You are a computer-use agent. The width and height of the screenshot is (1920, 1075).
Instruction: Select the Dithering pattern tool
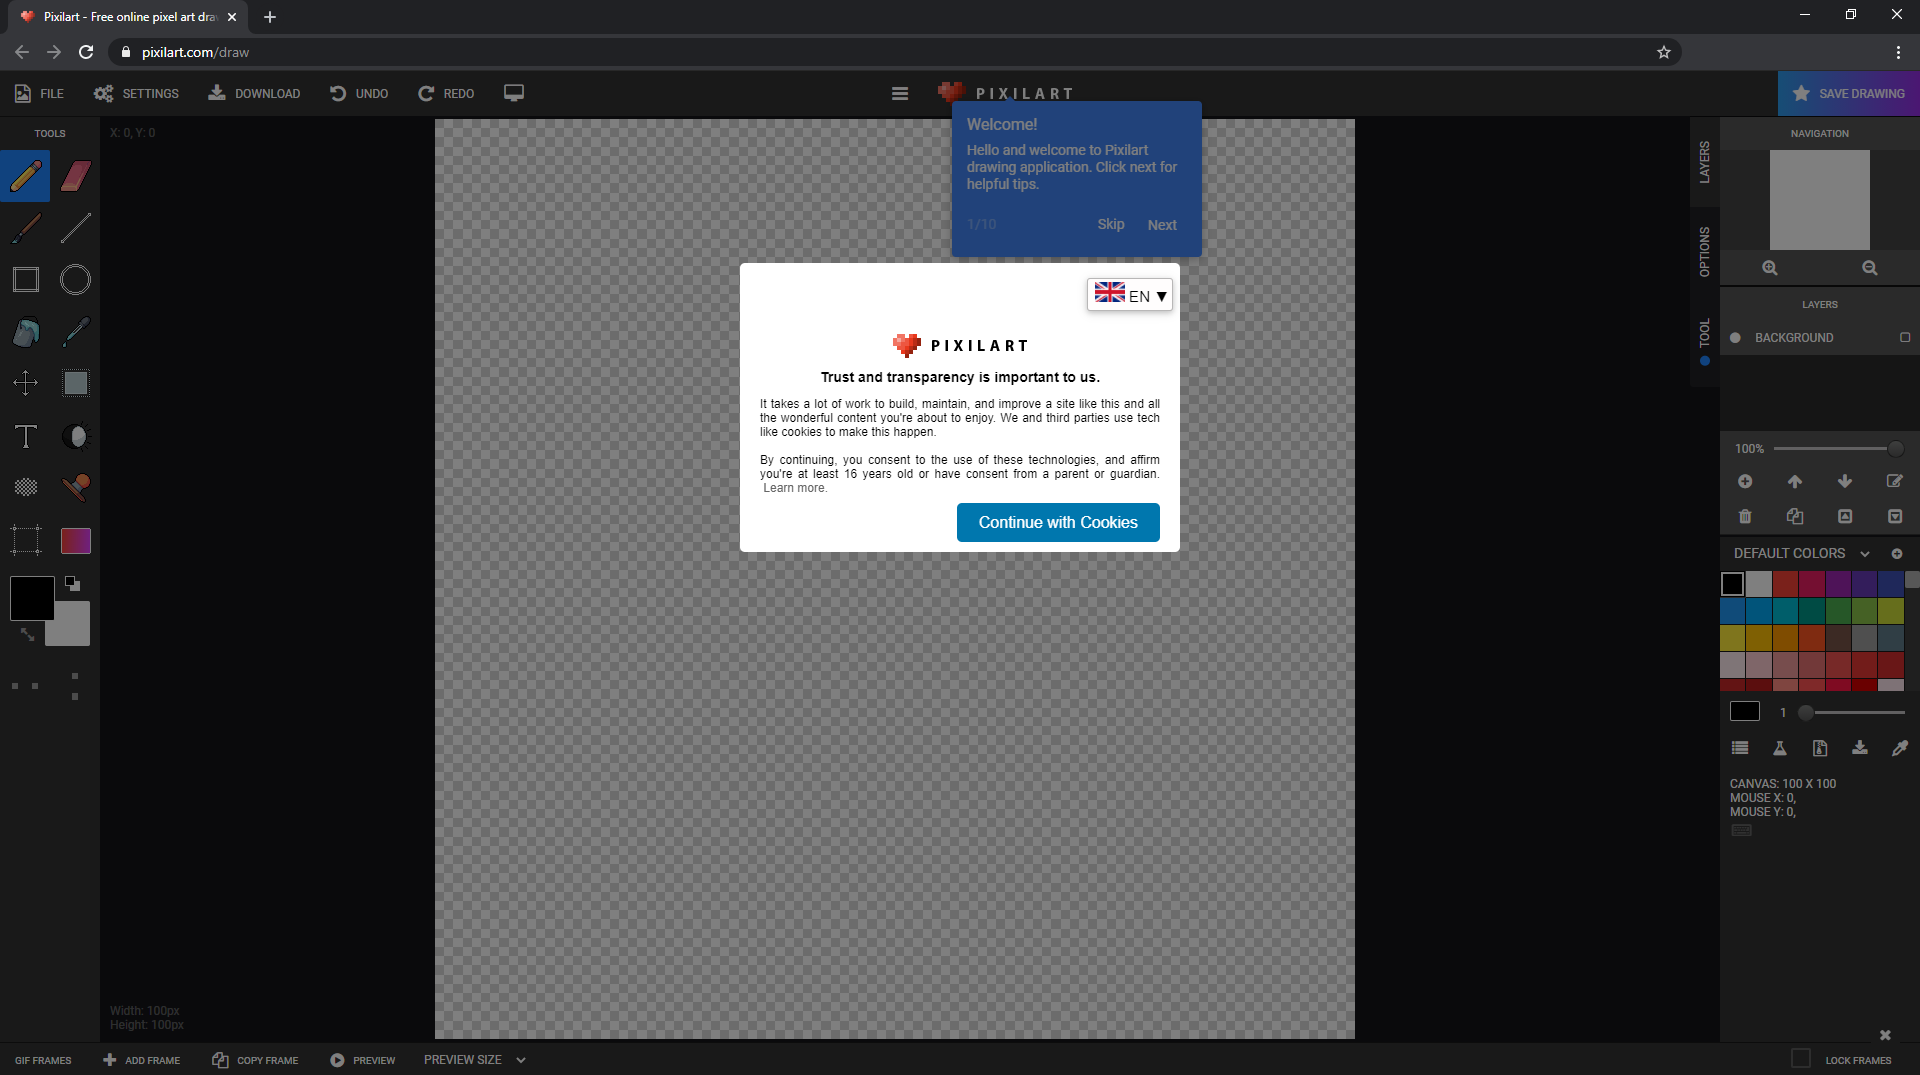(x=25, y=487)
